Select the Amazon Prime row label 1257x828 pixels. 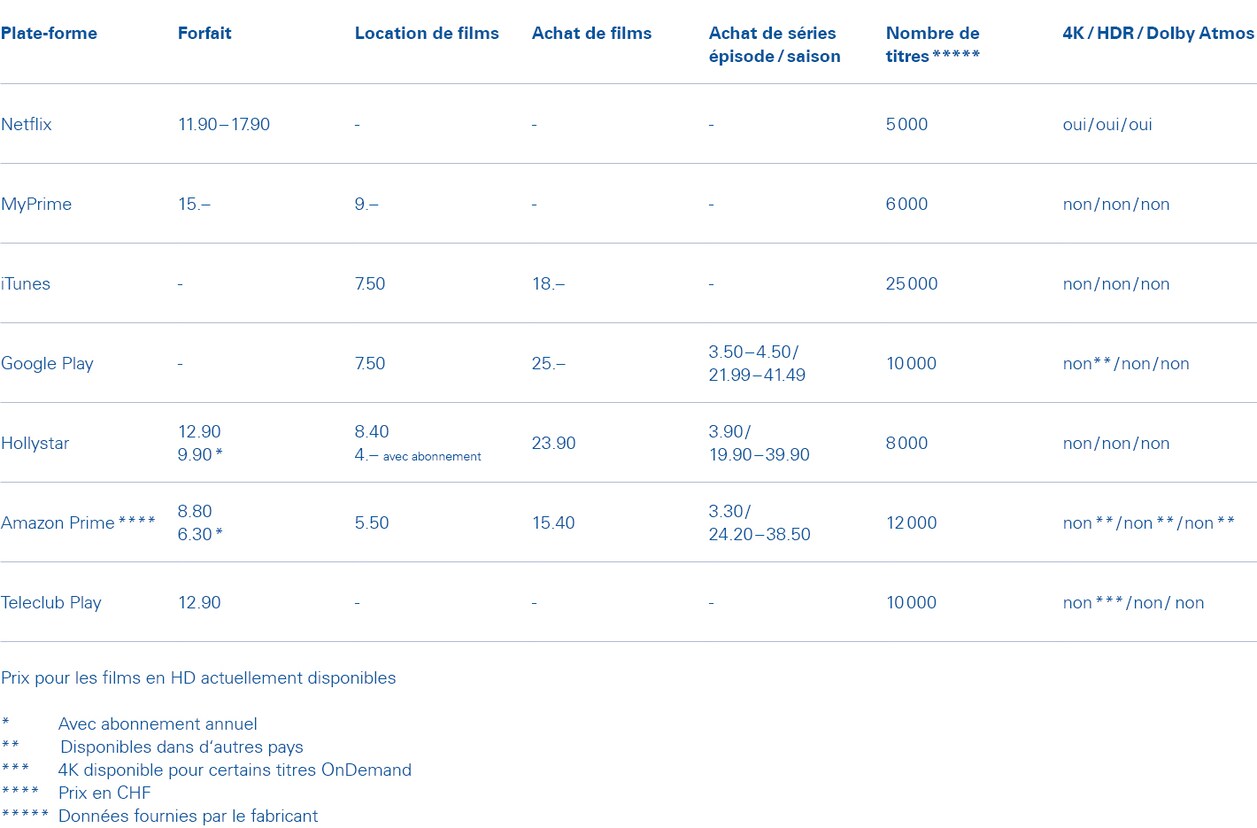[x=58, y=523]
